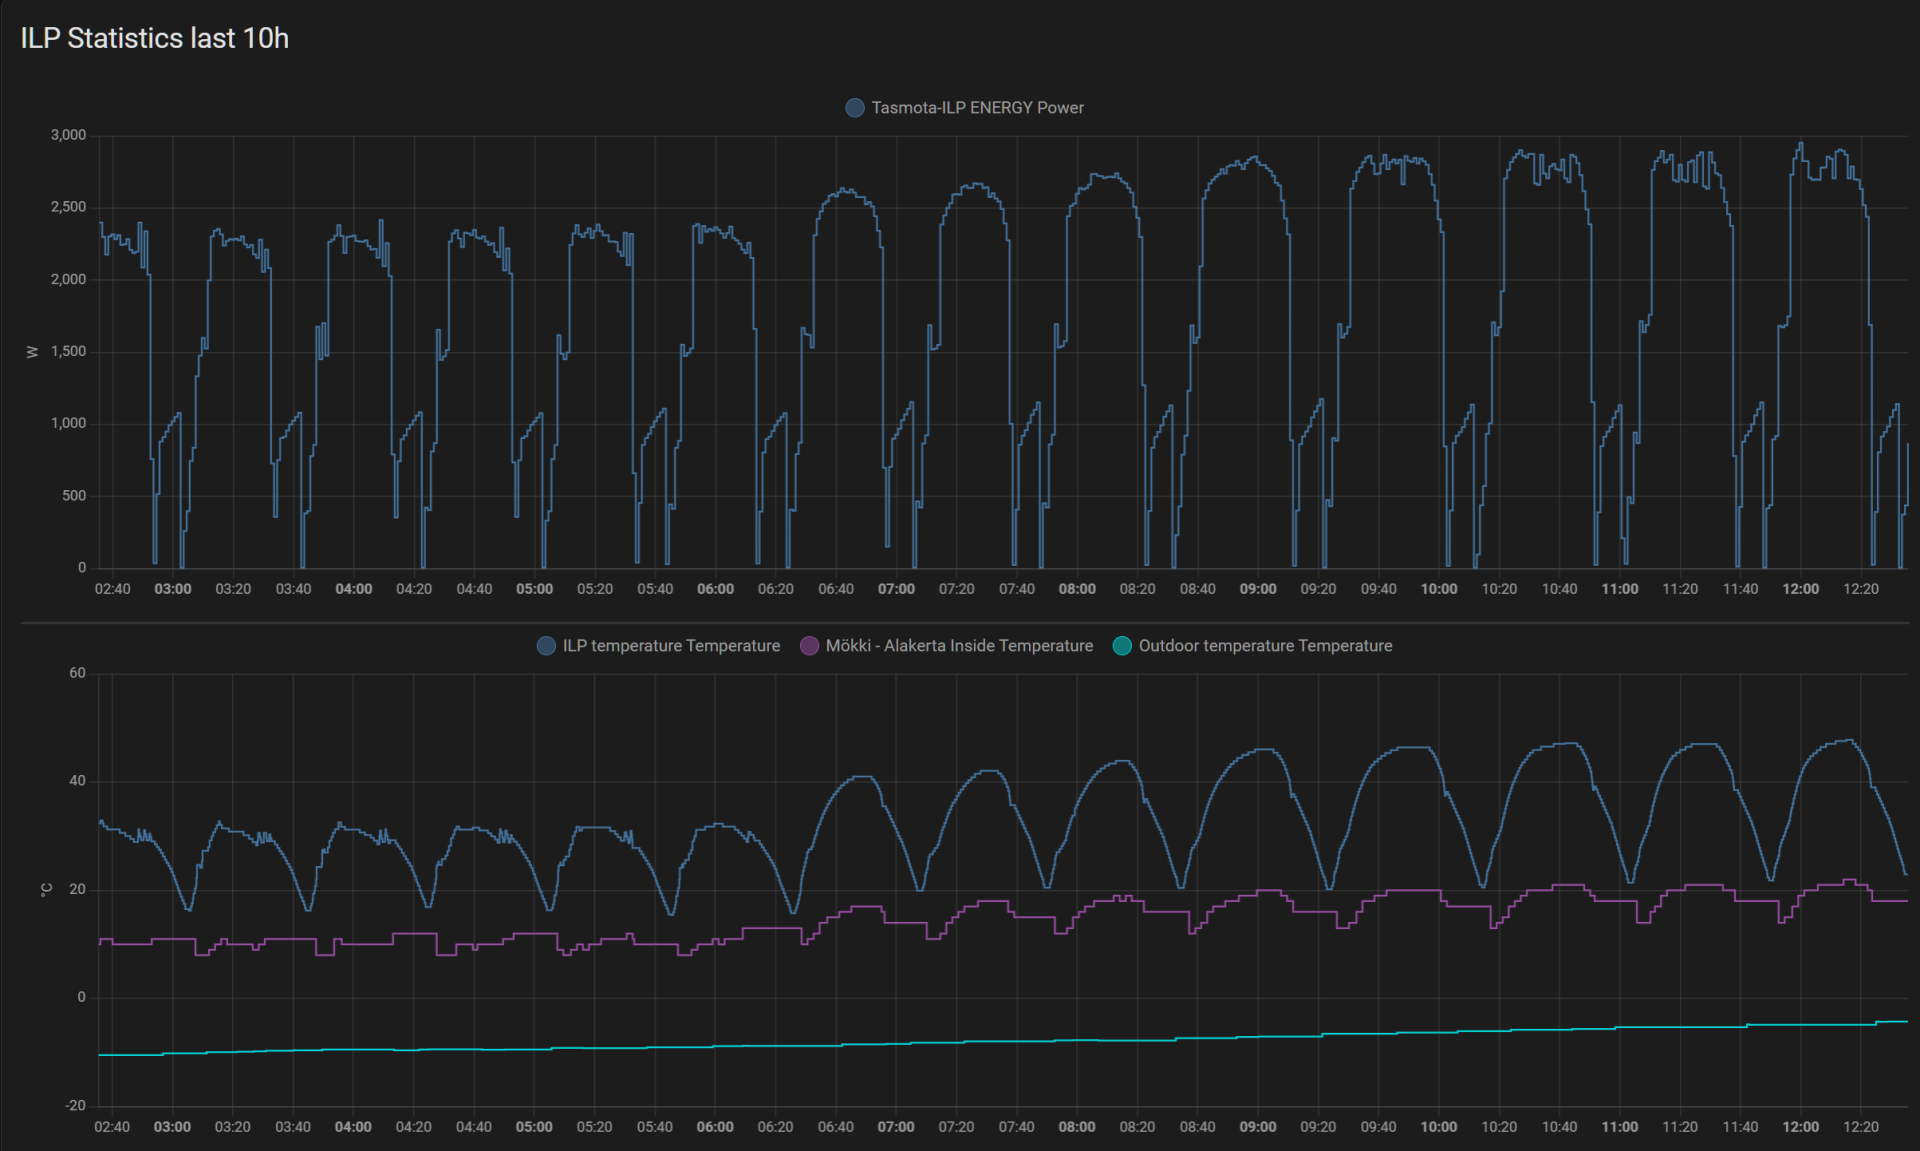The height and width of the screenshot is (1151, 1920).
Task: Click the W unit label beside power chart
Action: [32, 352]
